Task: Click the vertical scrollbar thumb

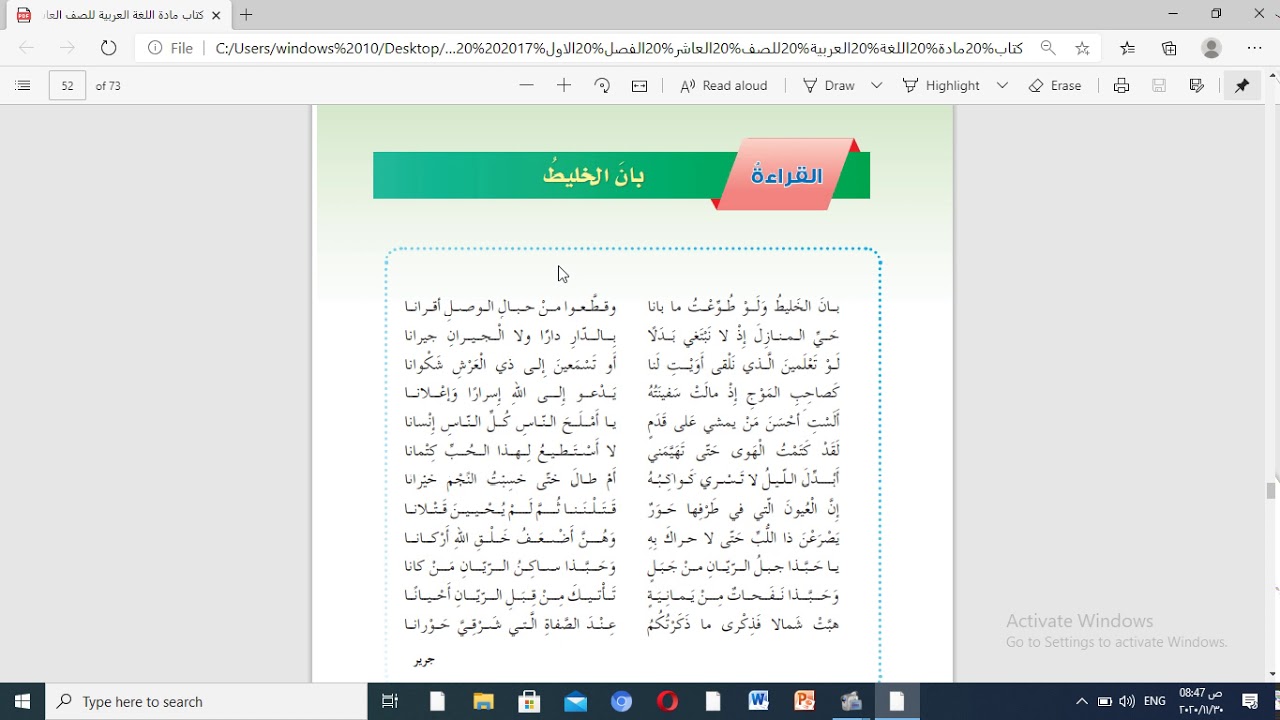Action: coord(1272,491)
